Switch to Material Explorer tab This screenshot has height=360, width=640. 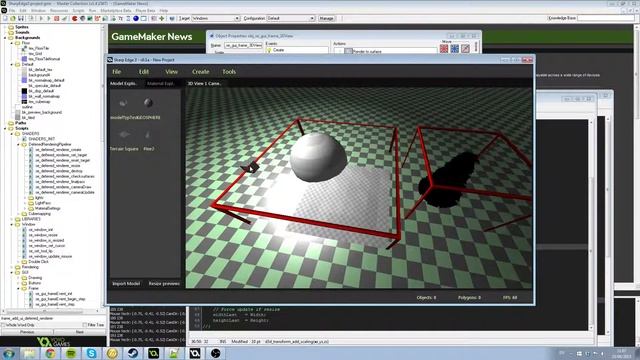[x=160, y=83]
